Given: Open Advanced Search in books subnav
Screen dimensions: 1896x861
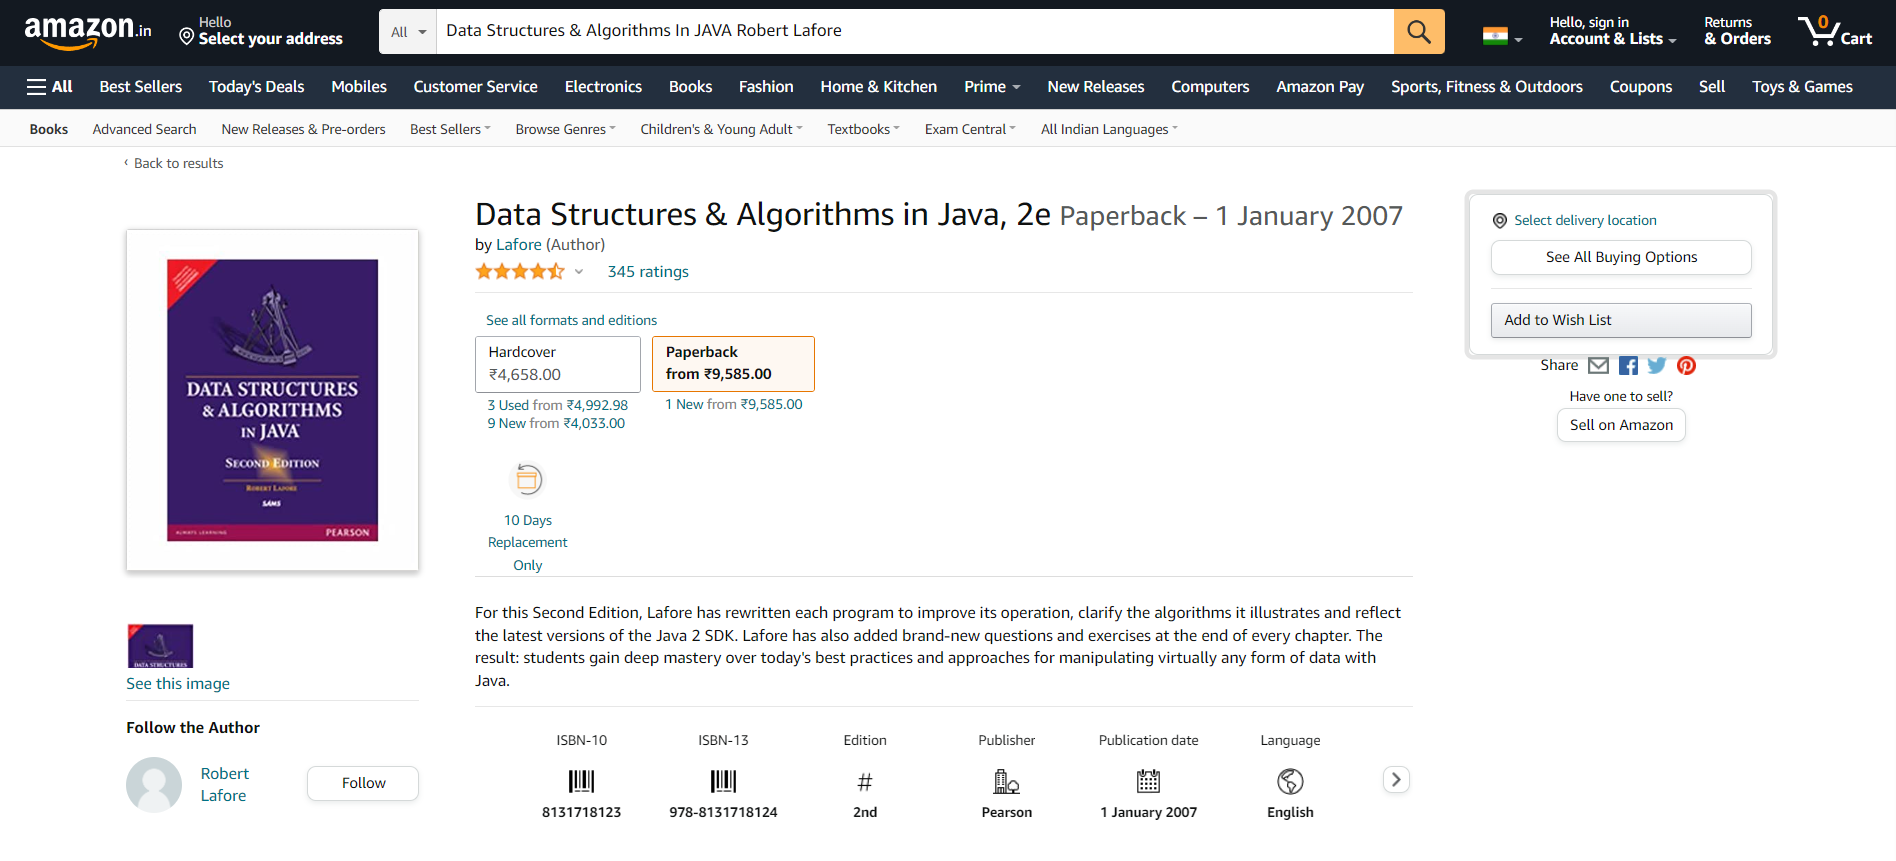Looking at the screenshot, I should point(144,129).
